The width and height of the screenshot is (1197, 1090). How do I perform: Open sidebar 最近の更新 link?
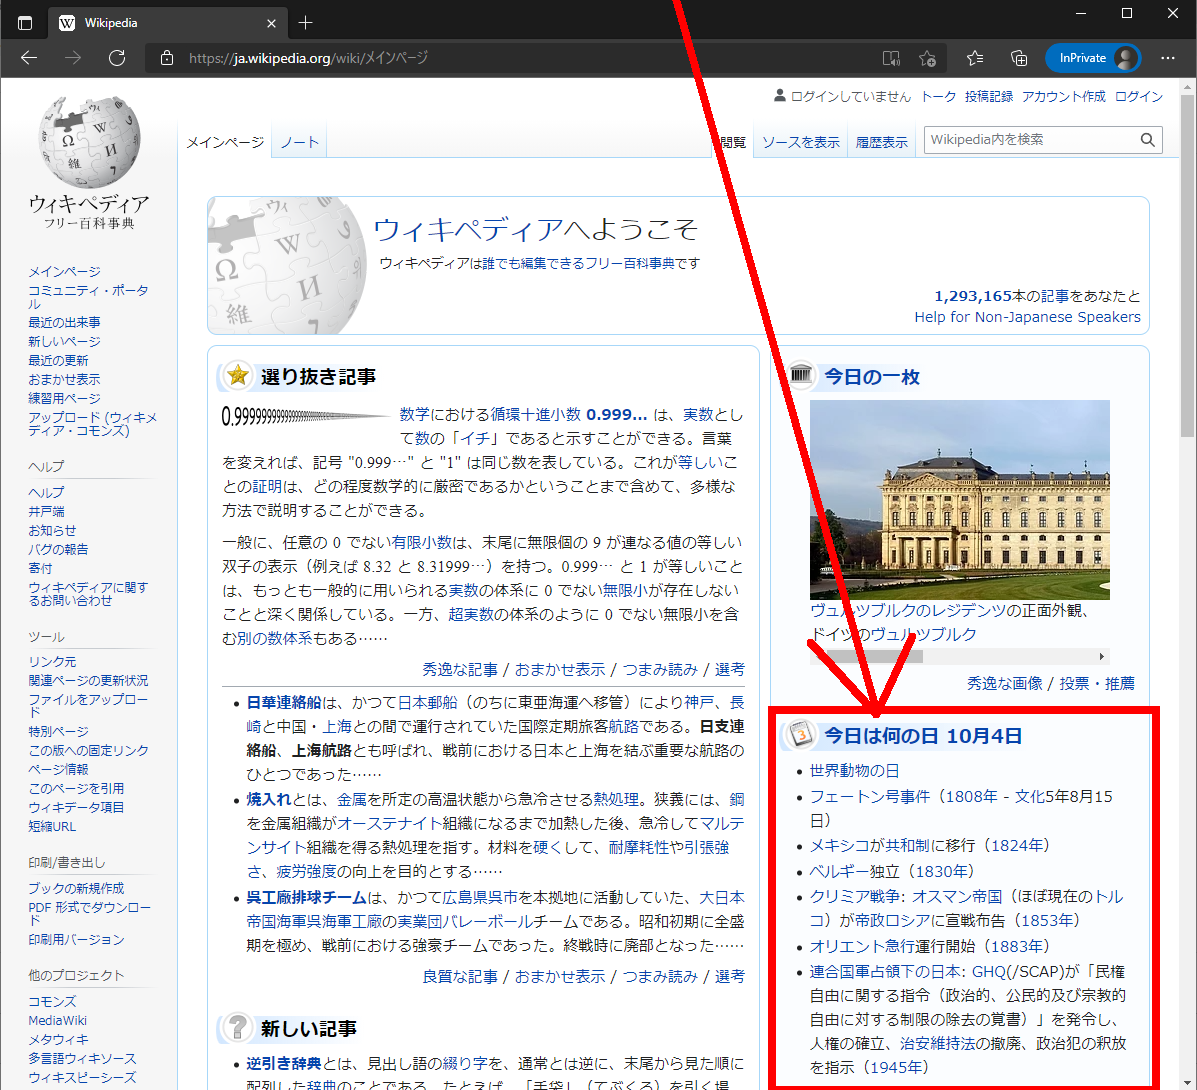[58, 360]
